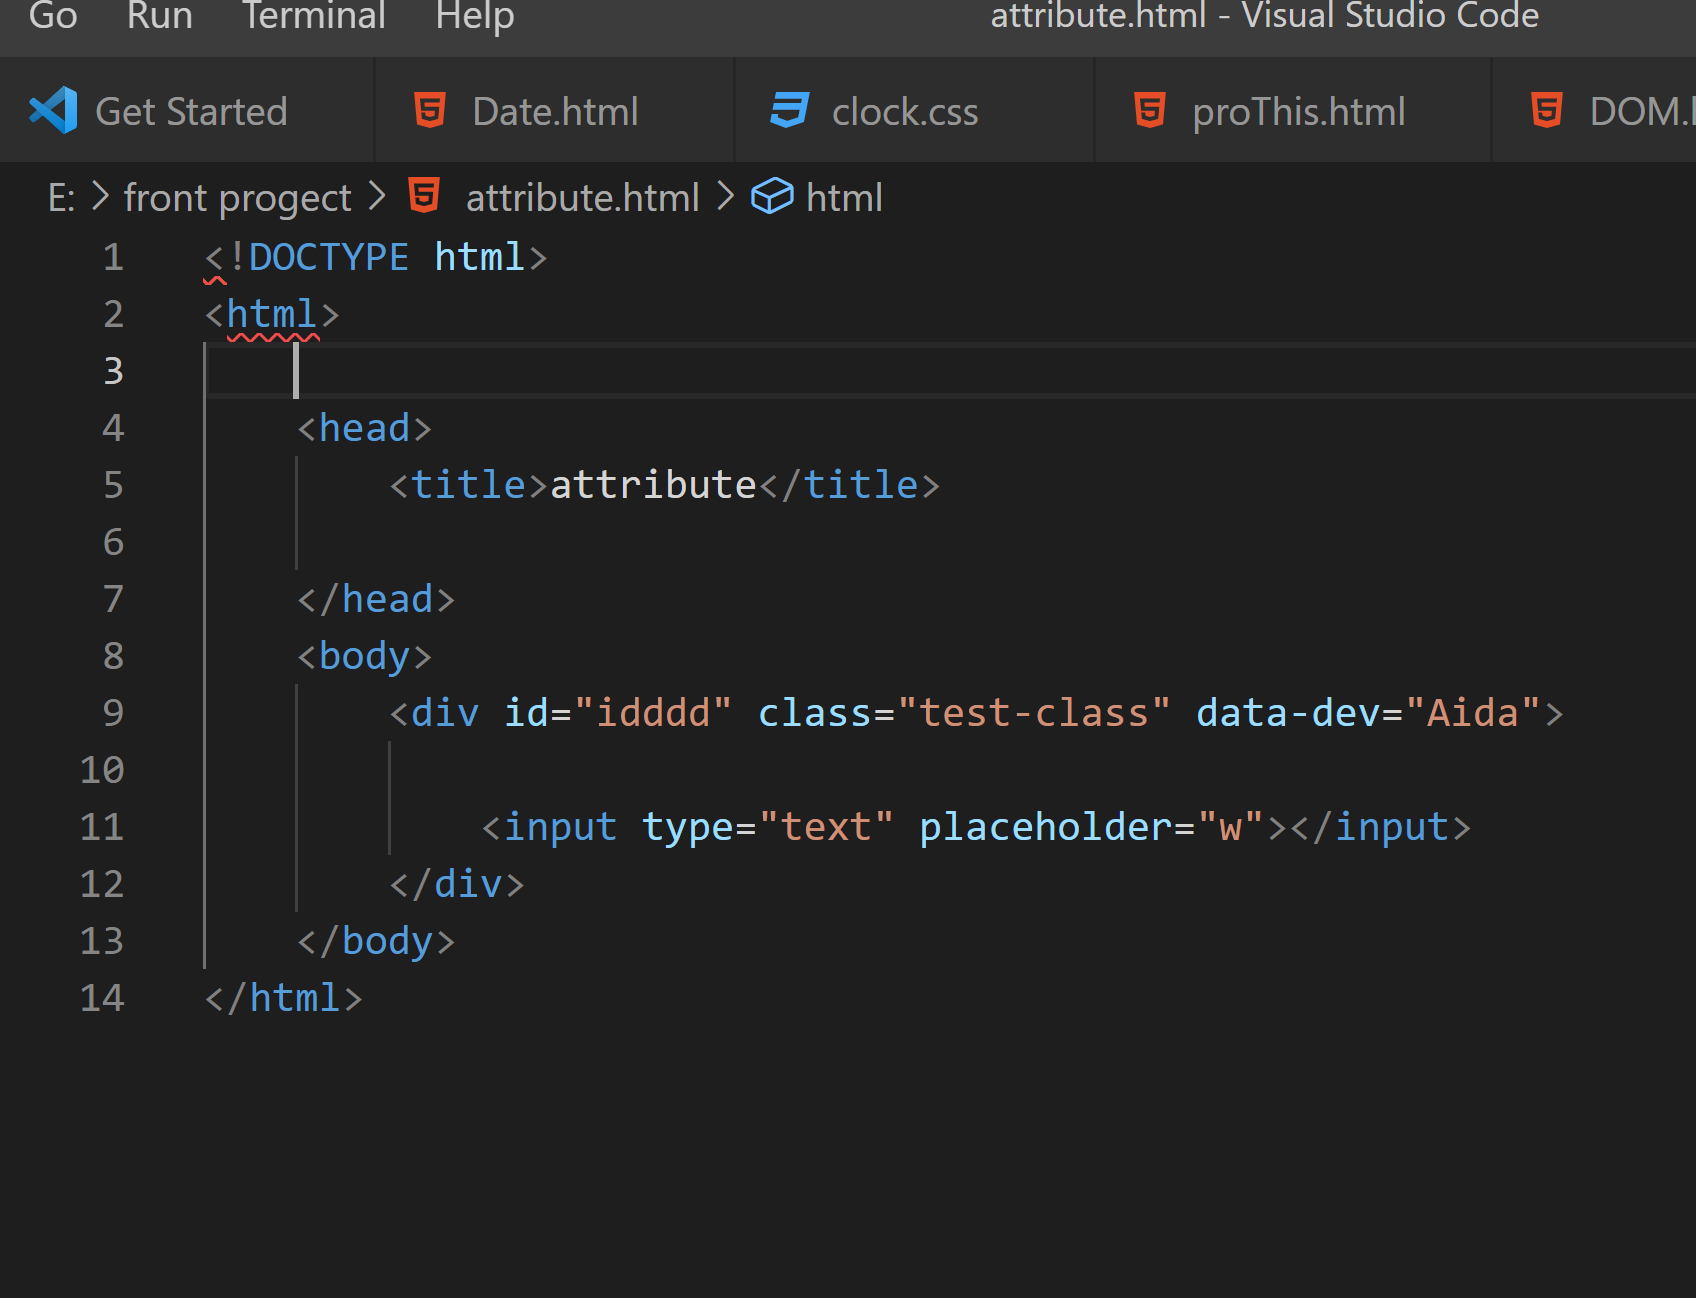Click the opening head tag

(x=364, y=429)
